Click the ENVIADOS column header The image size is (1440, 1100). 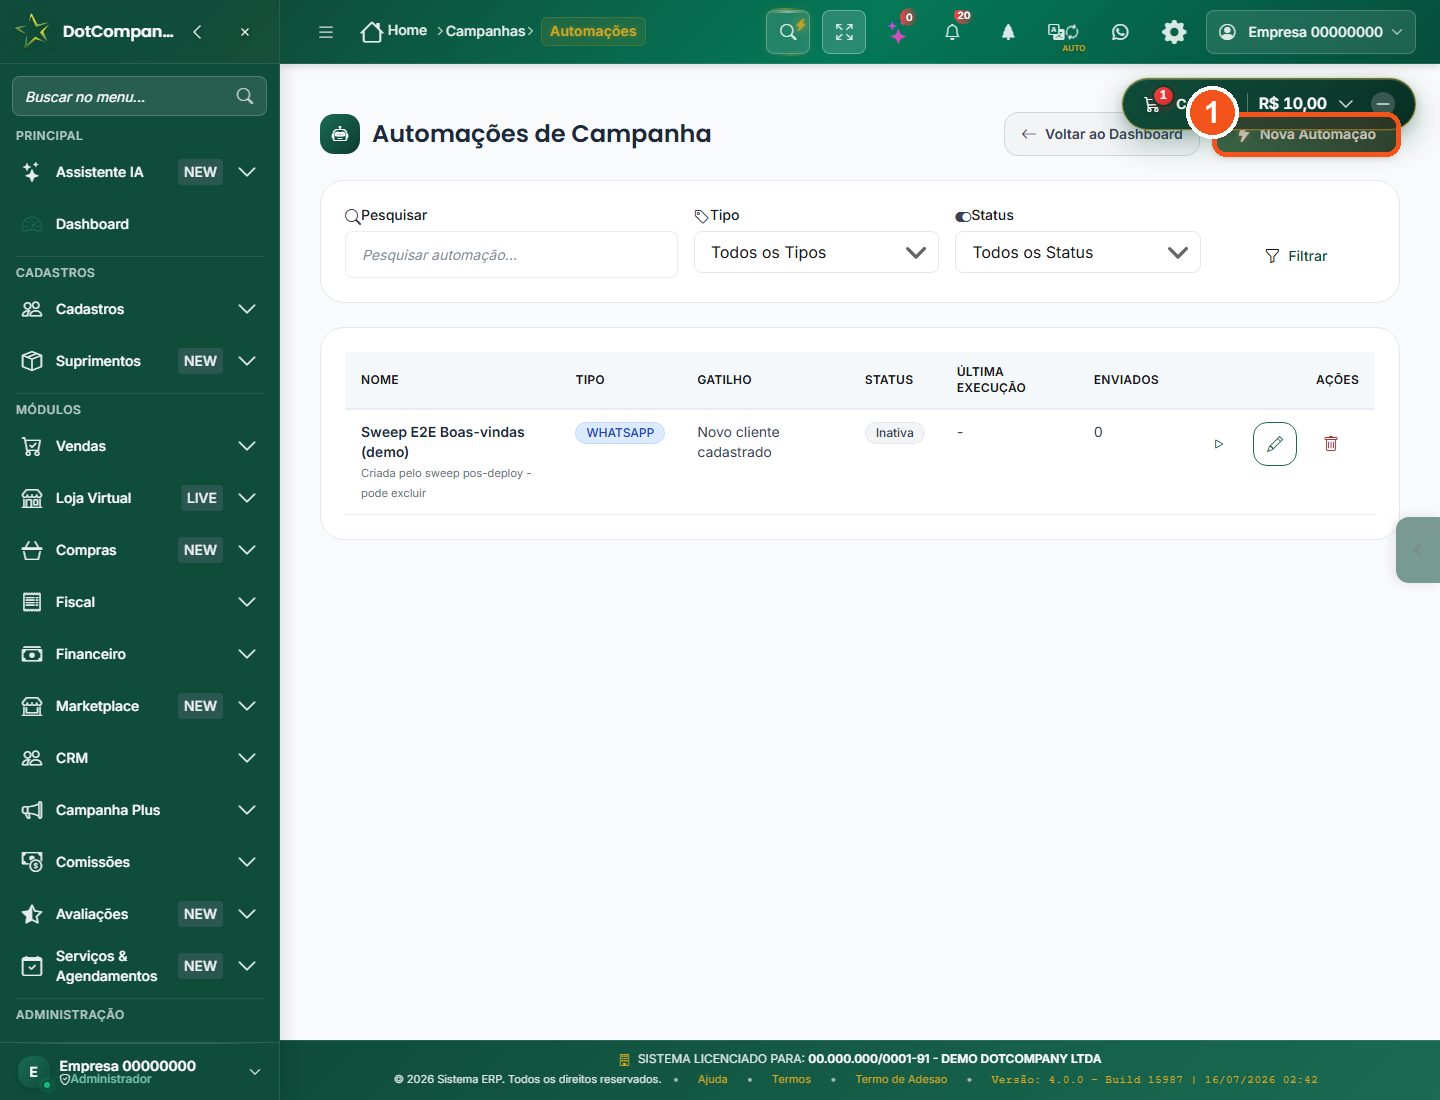click(1126, 380)
